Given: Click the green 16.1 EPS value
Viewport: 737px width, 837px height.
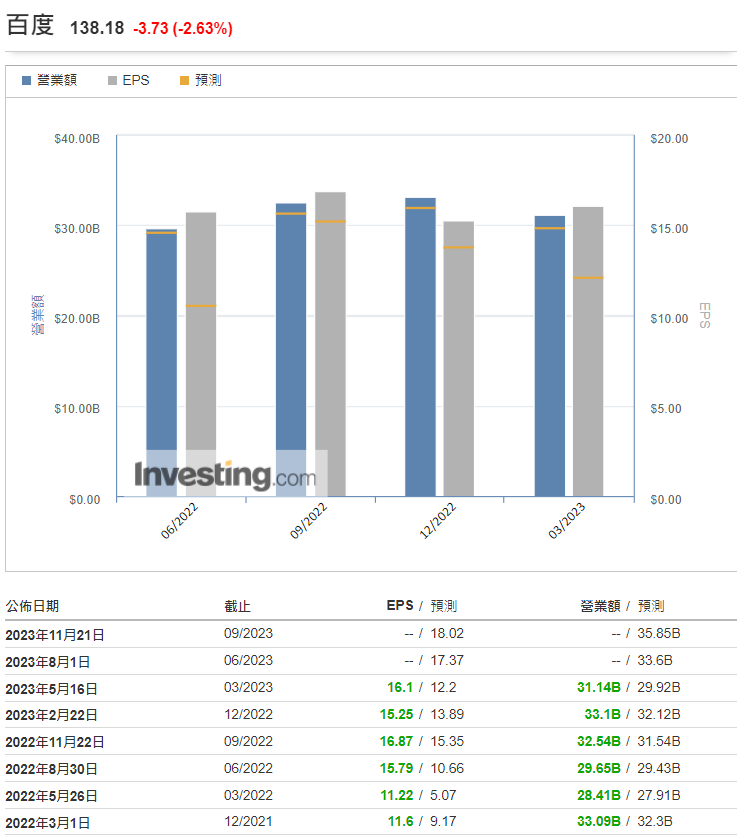Looking at the screenshot, I should pos(399,688).
